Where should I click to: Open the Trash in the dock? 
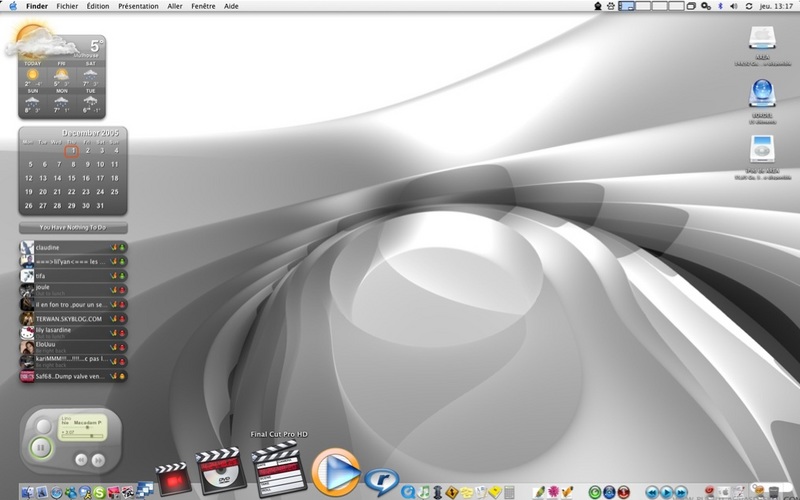click(x=773, y=492)
